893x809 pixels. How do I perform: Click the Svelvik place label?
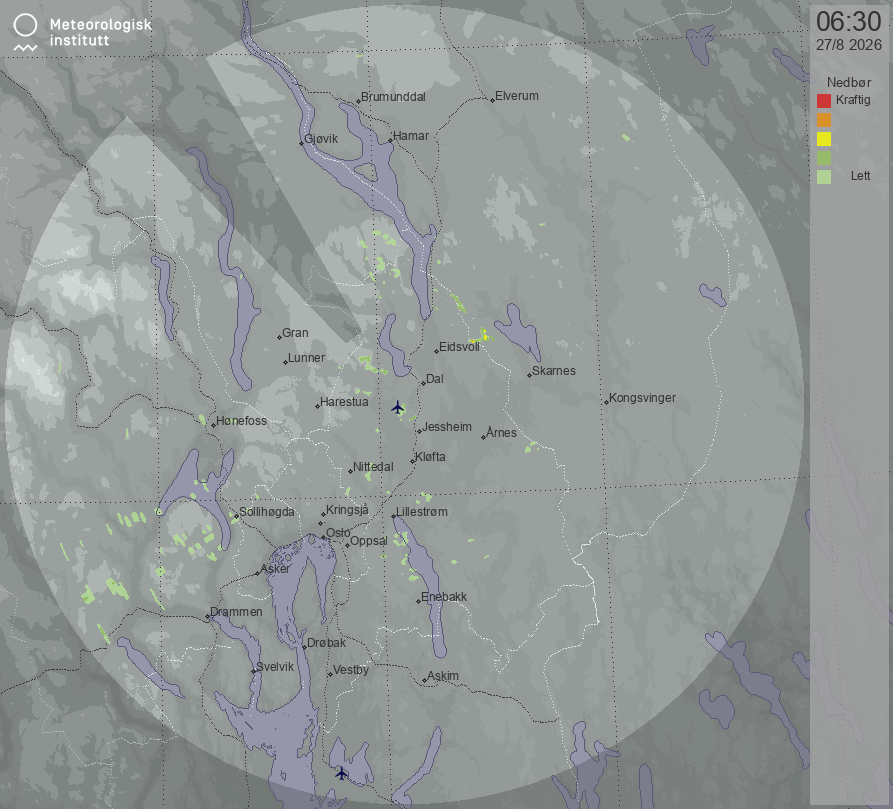[275, 667]
